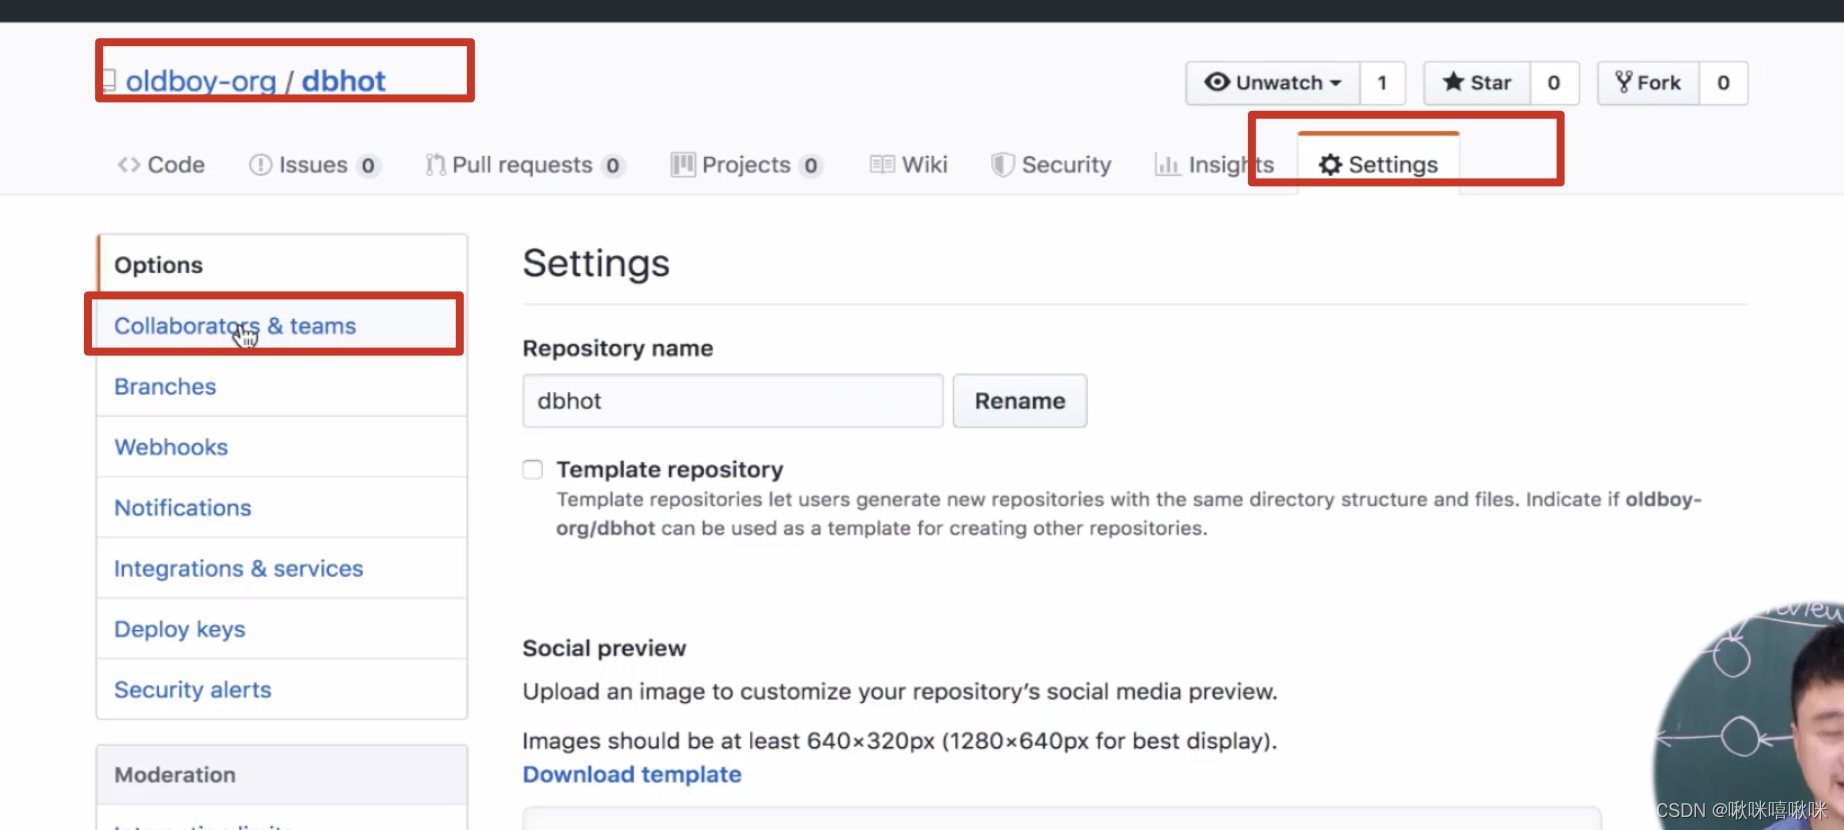Click the Rename button

(x=1020, y=401)
